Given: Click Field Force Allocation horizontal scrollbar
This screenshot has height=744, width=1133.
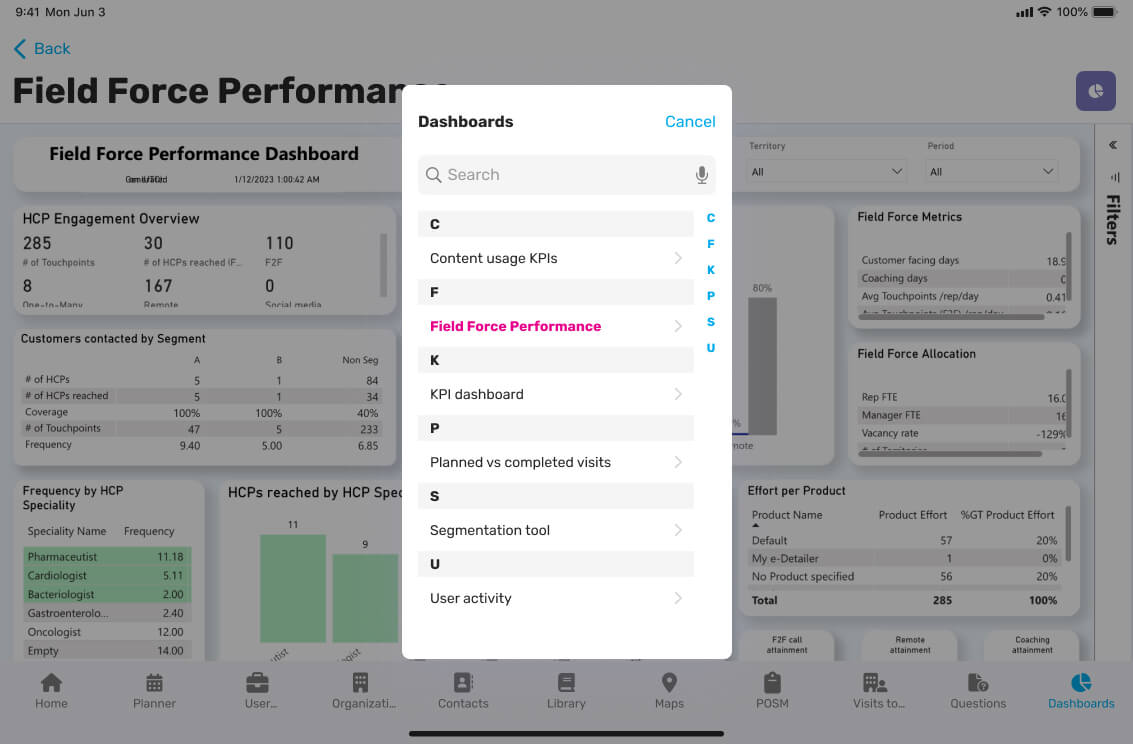Looking at the screenshot, I should click(949, 454).
